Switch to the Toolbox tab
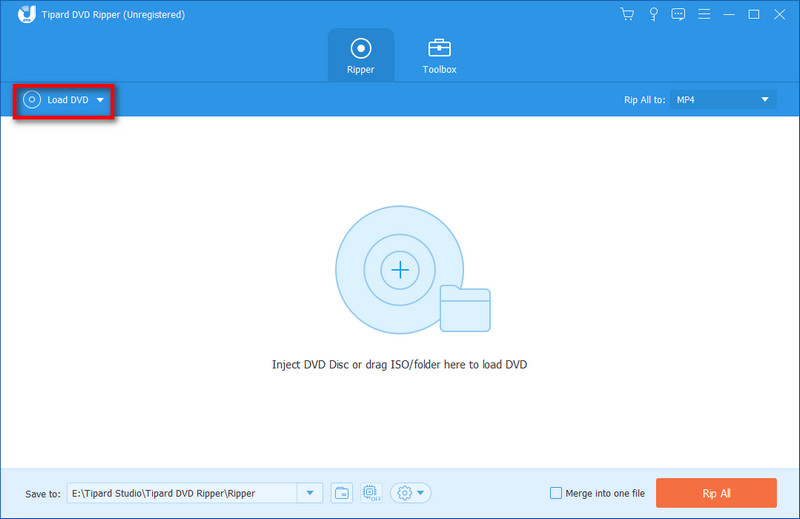The image size is (800, 519). point(439,55)
